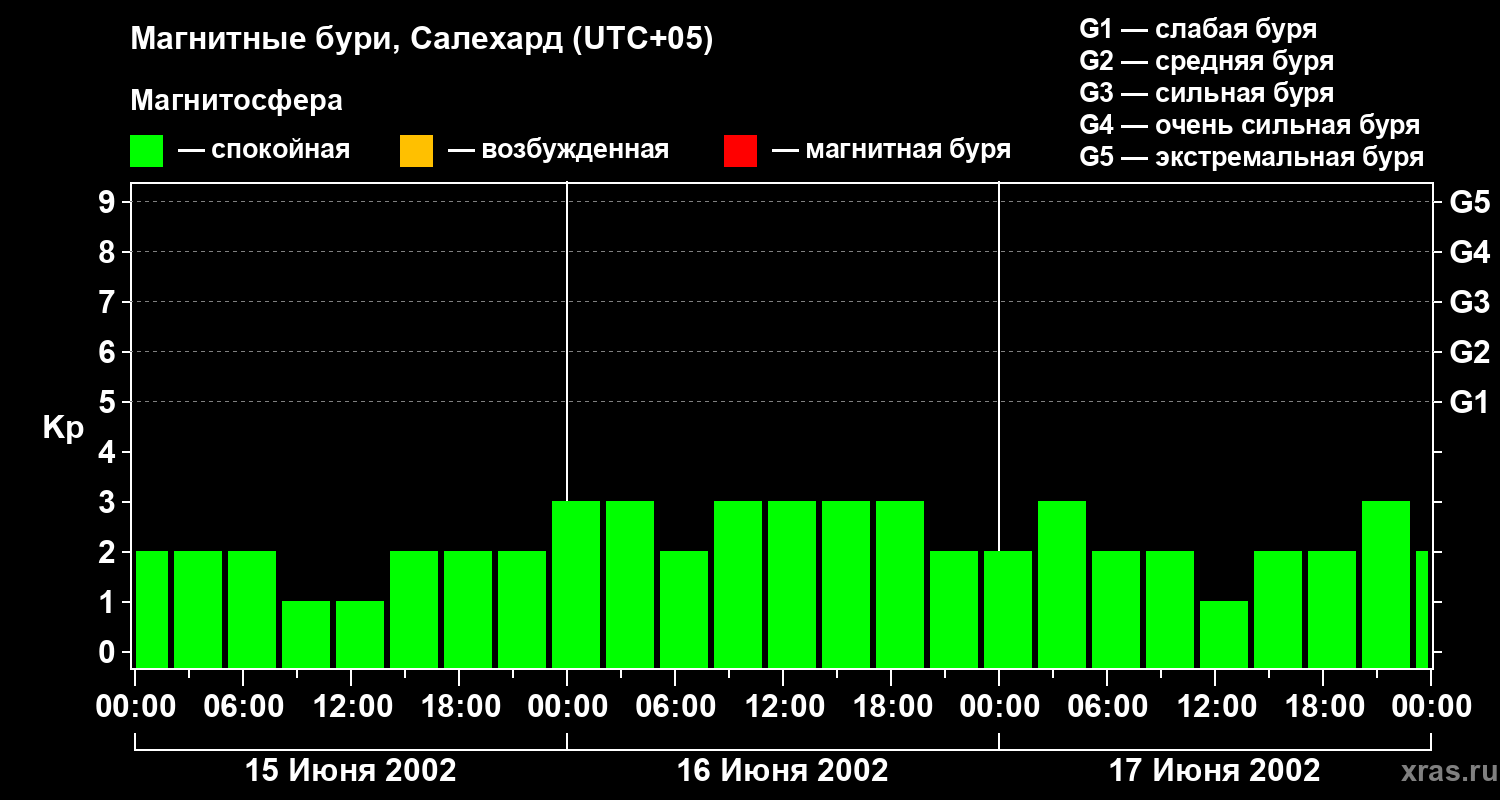Click the right-axis G1 level label

[x=1470, y=402]
